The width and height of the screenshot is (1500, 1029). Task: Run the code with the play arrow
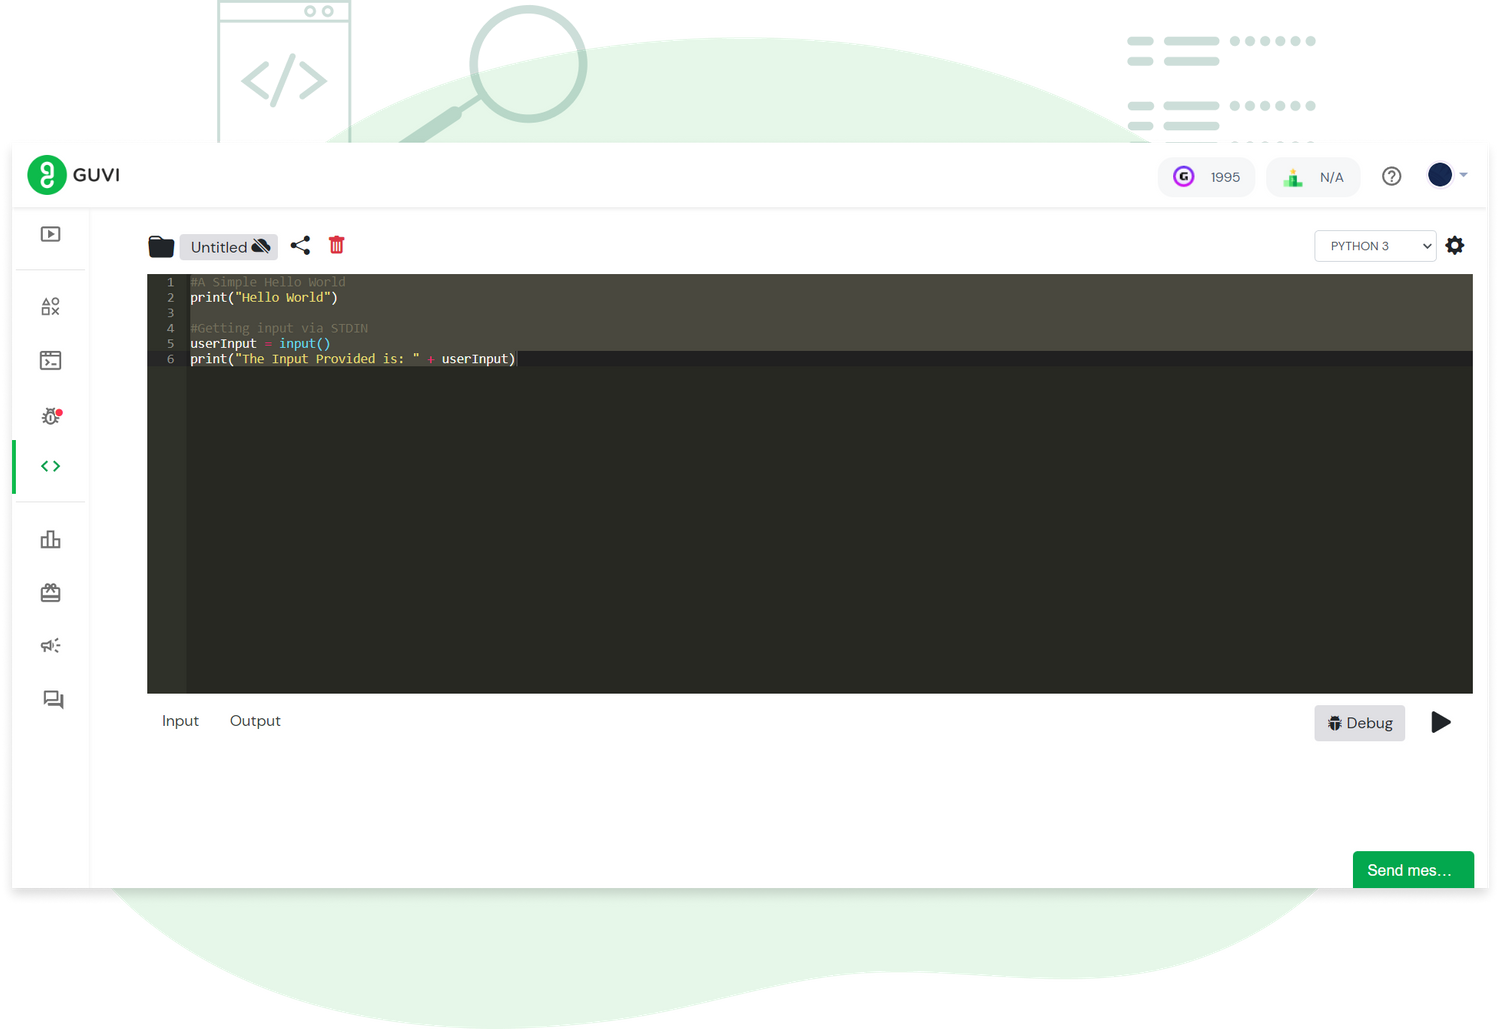coord(1441,722)
